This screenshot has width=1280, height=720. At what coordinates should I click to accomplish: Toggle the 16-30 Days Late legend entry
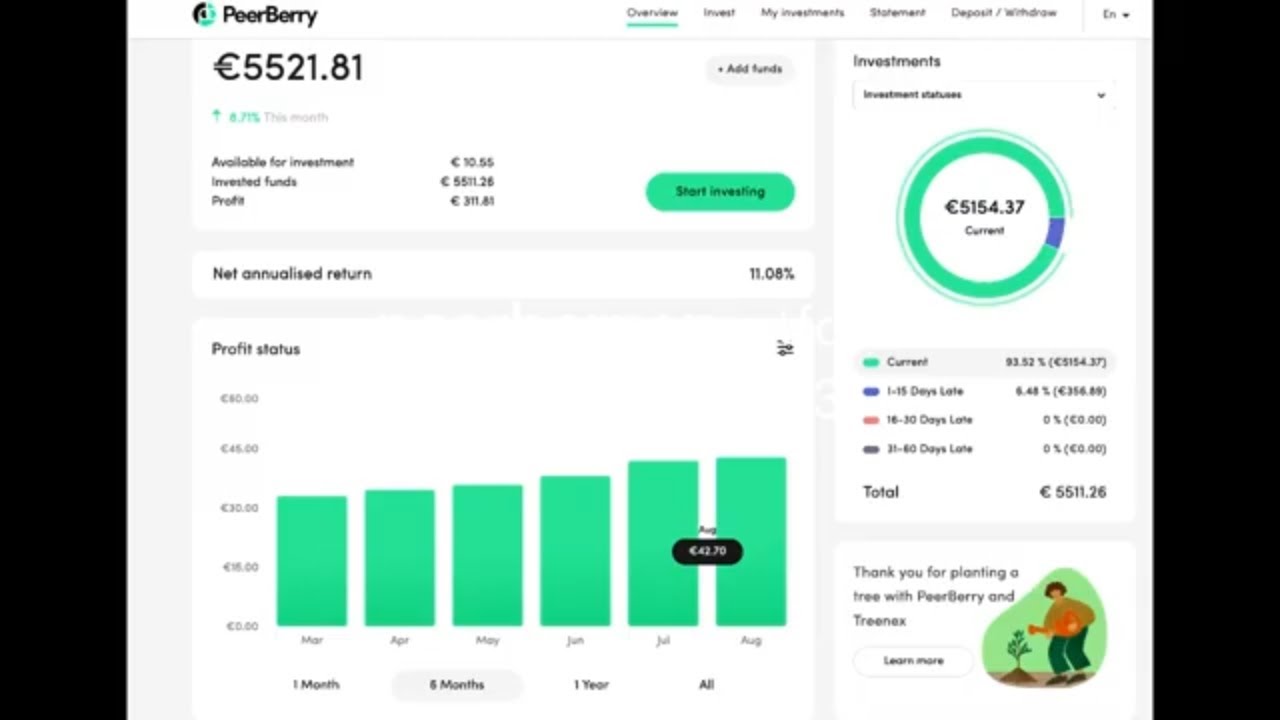[x=984, y=420]
